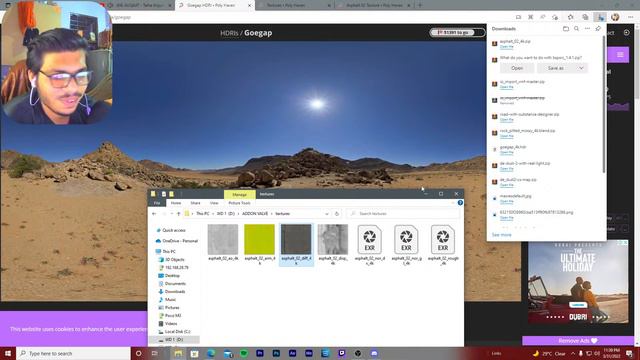Screen dimensions: 640x360
Task: Select Downloads in navigation pane
Action: coord(175,292)
